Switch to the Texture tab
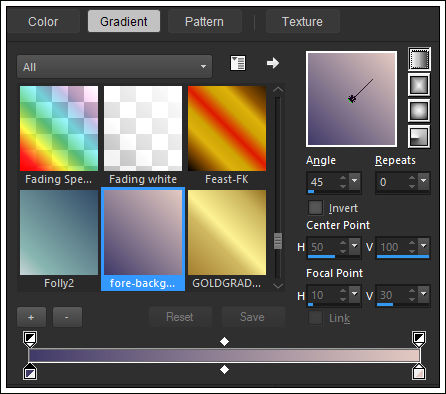The height and width of the screenshot is (394, 446). coord(302,22)
